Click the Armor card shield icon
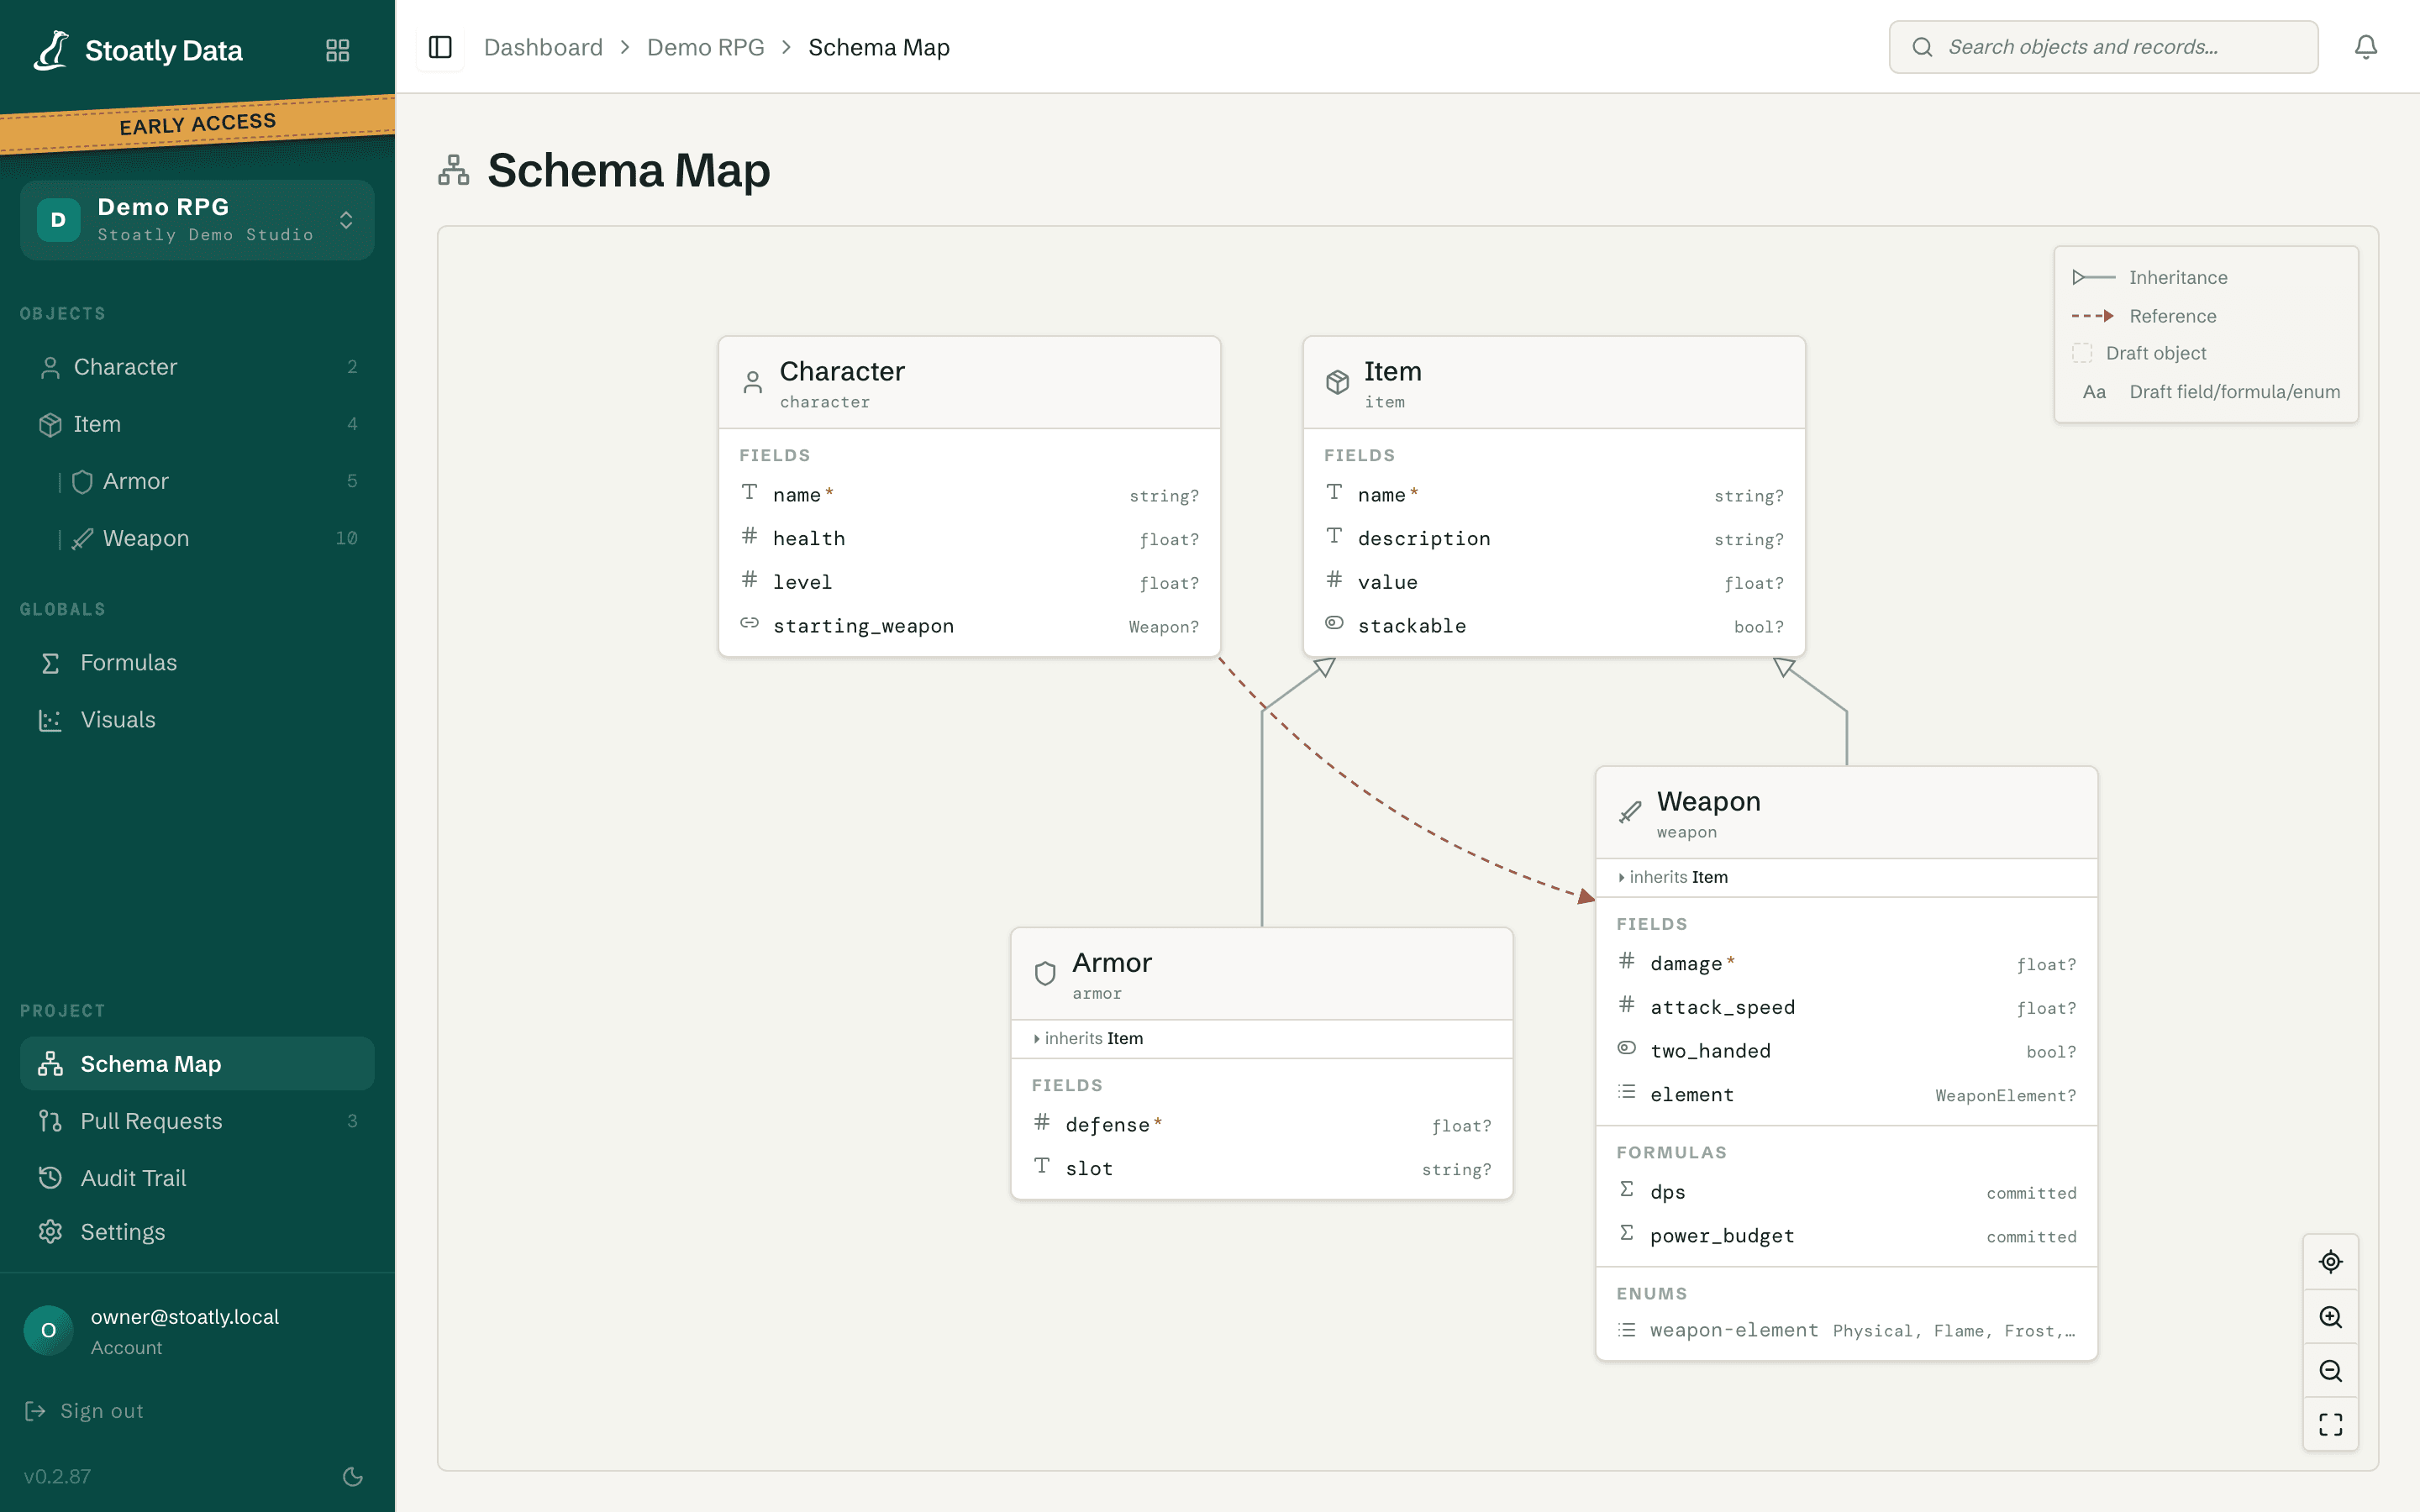The image size is (2420, 1512). point(1045,973)
